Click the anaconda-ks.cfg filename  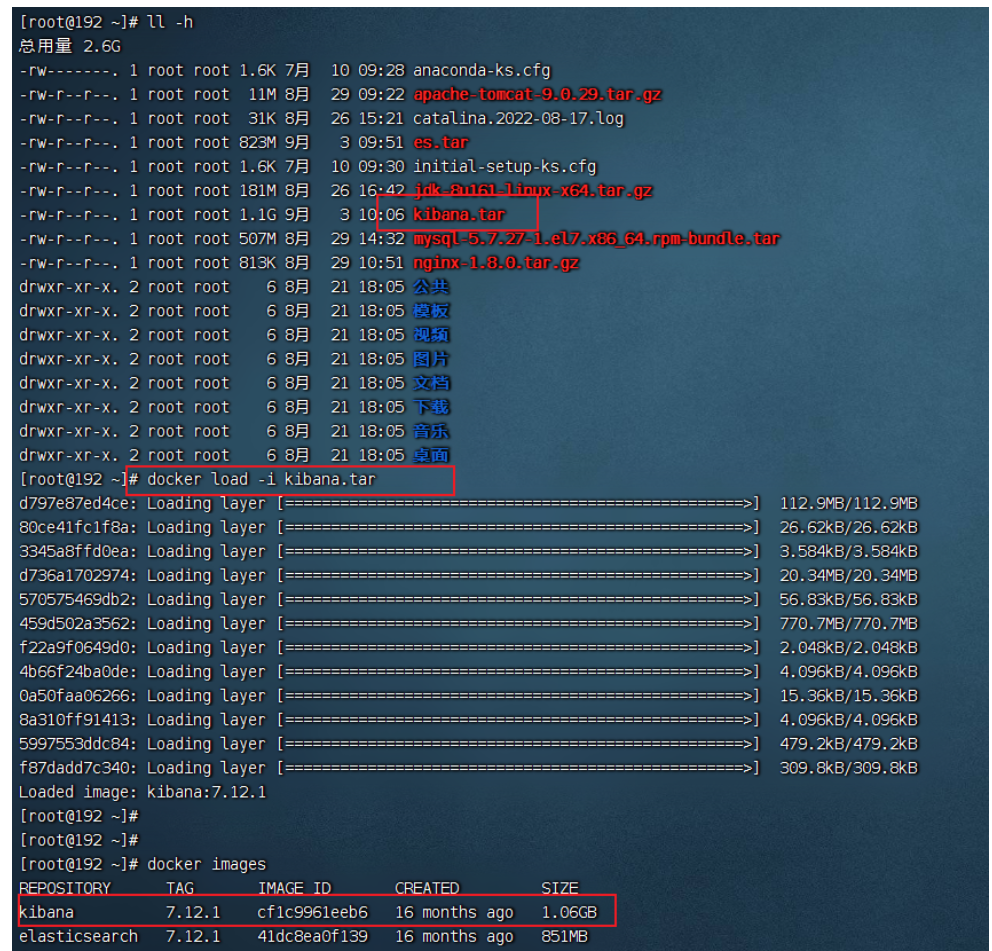point(481,70)
